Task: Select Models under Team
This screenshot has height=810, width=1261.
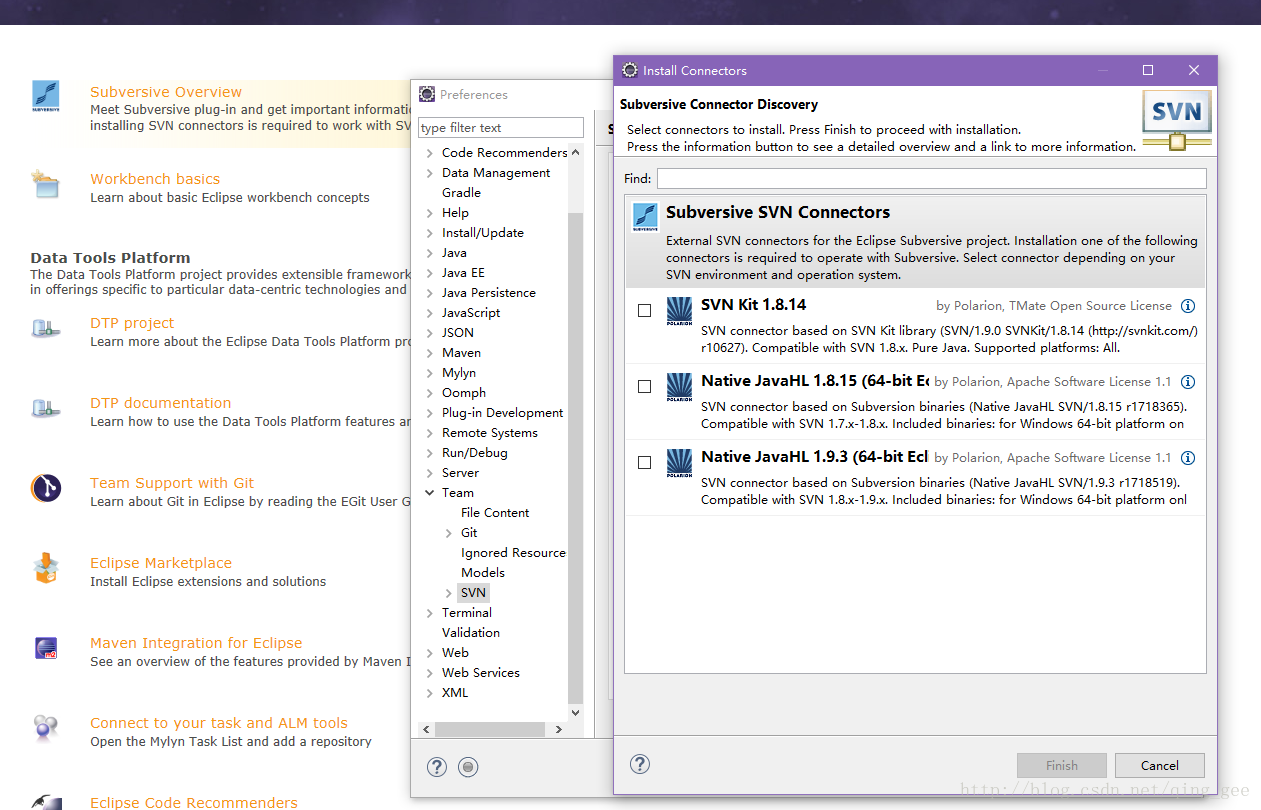Action: tap(483, 573)
